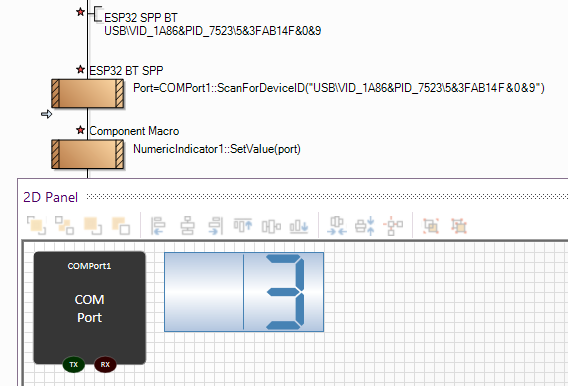Align selected objects to the right
This screenshot has width=568, height=386.
pos(216,226)
